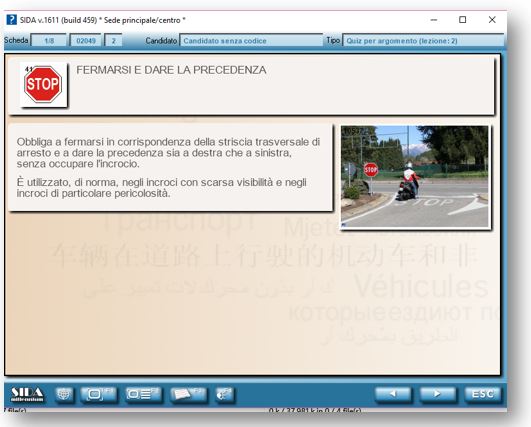Image resolution: width=531 pixels, height=427 pixels.
Task: Click the heading FERMARSI E DARE LA PRECEDENZA
Action: 171,70
